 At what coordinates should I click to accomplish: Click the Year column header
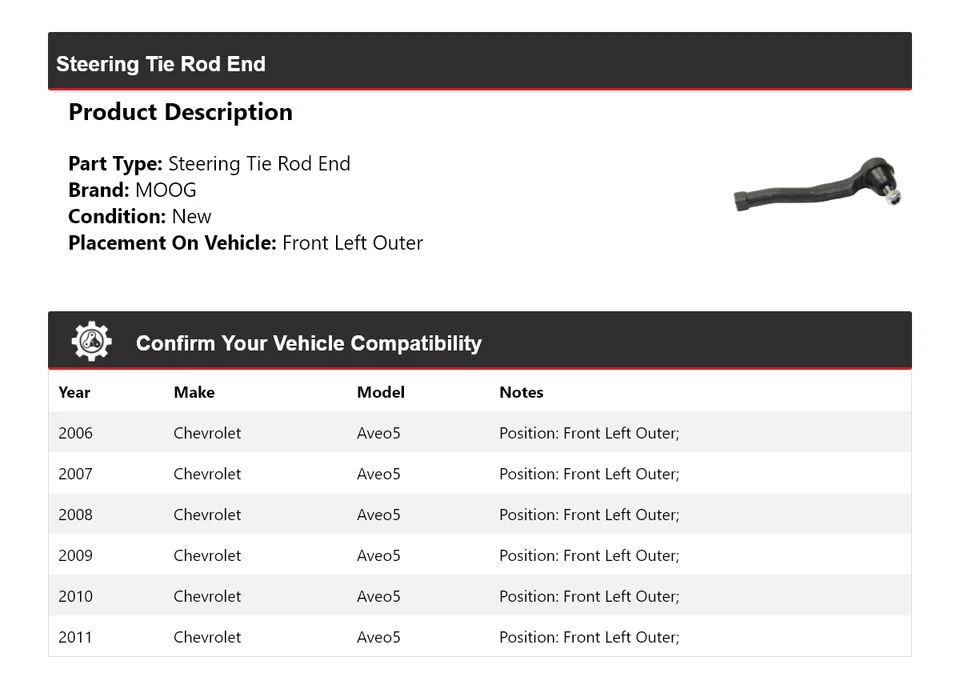74,392
